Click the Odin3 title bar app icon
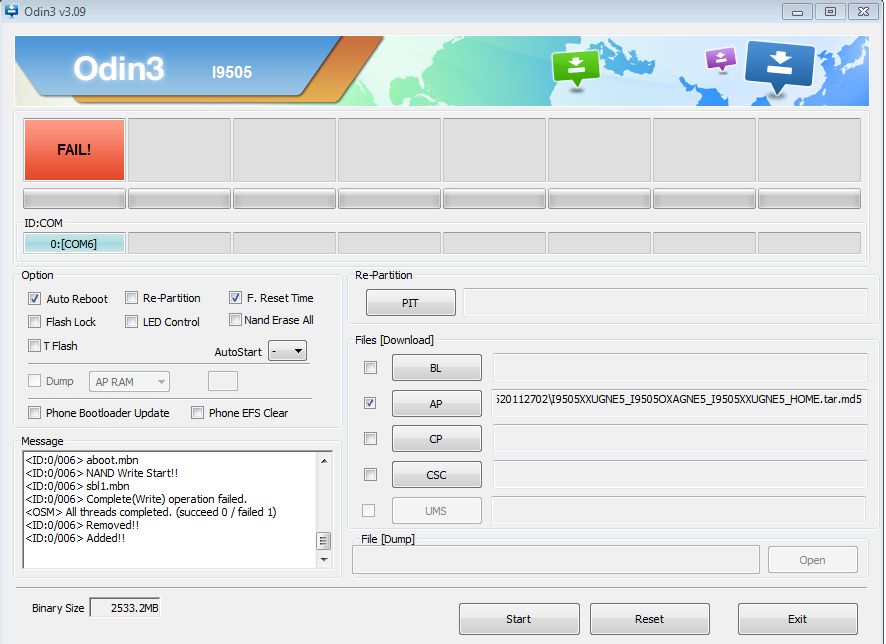Viewport: 886px width, 644px height. (x=11, y=11)
